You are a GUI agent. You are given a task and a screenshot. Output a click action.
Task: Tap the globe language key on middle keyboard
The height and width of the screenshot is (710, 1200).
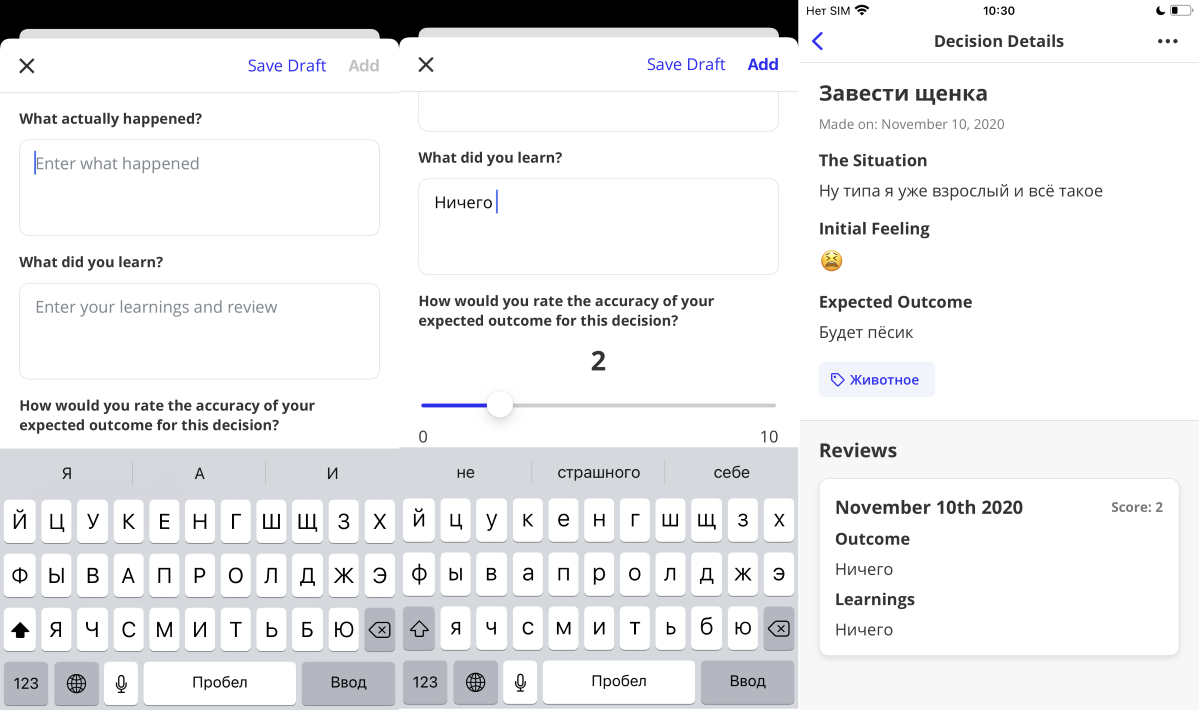(476, 682)
